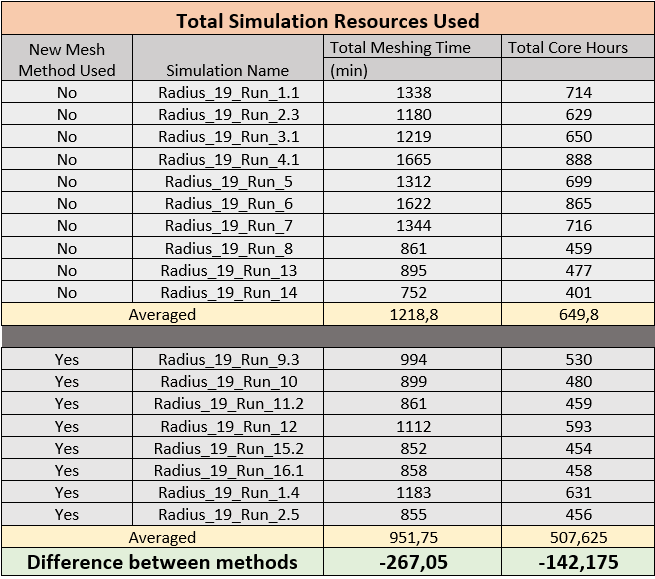Click the Radius_19_Run_6 name cell
The height and width of the screenshot is (579, 655).
point(228,203)
